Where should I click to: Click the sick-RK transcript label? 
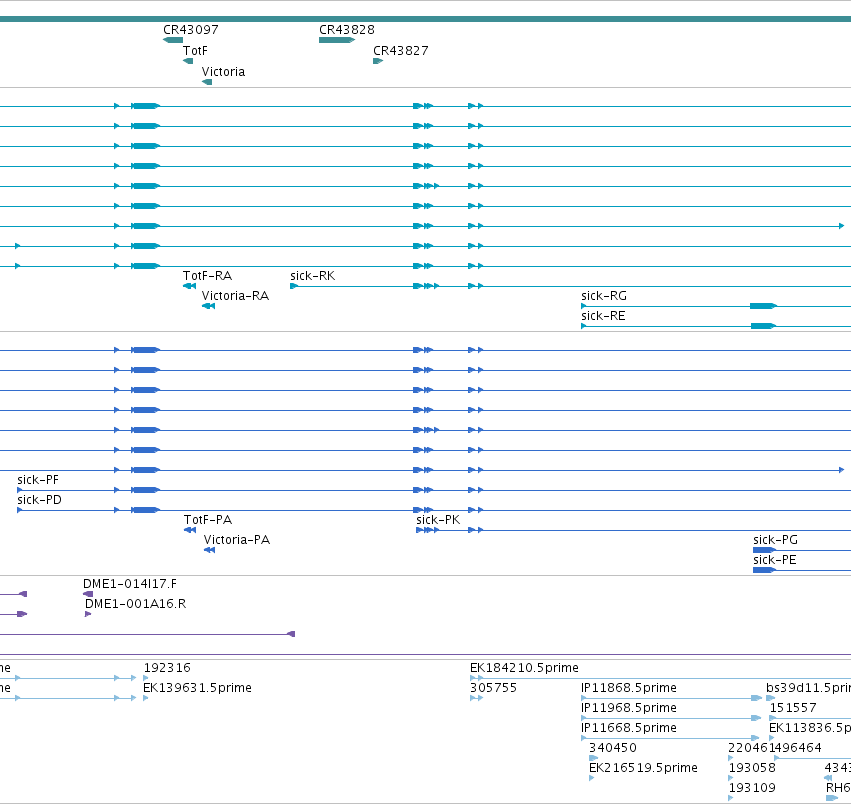click(313, 276)
